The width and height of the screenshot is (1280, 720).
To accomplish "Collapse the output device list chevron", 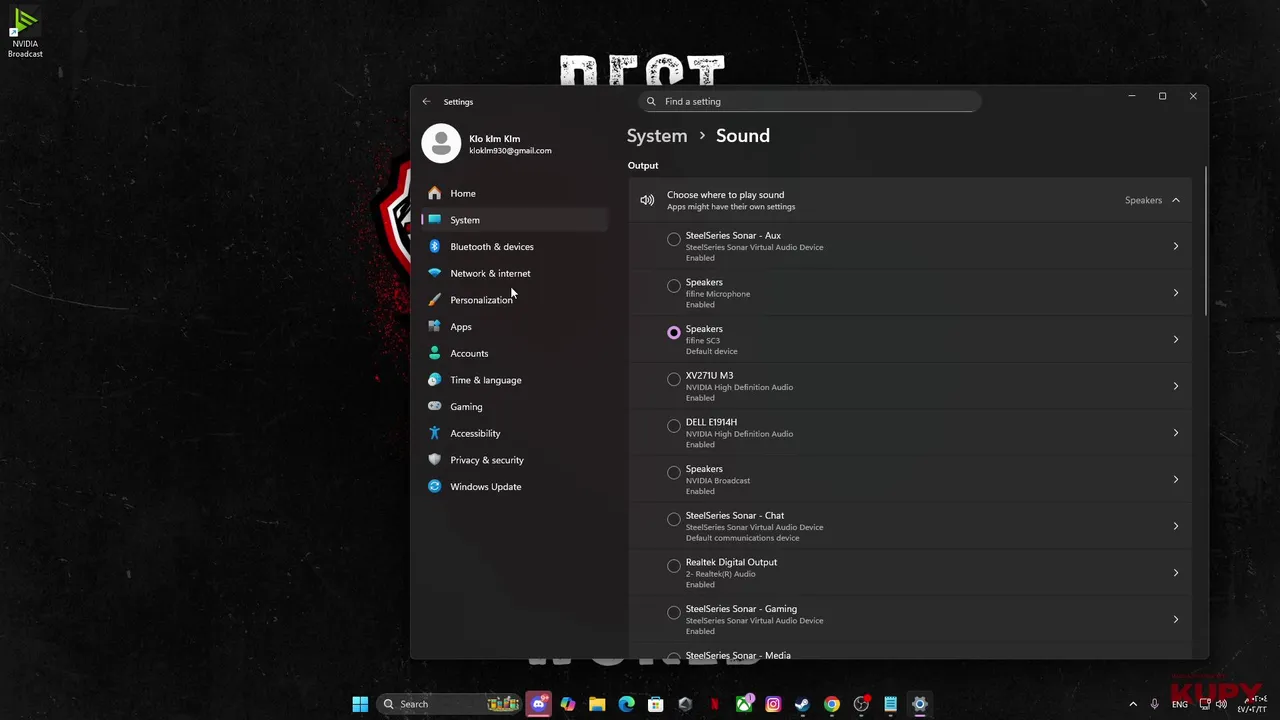I will pyautogui.click(x=1176, y=200).
